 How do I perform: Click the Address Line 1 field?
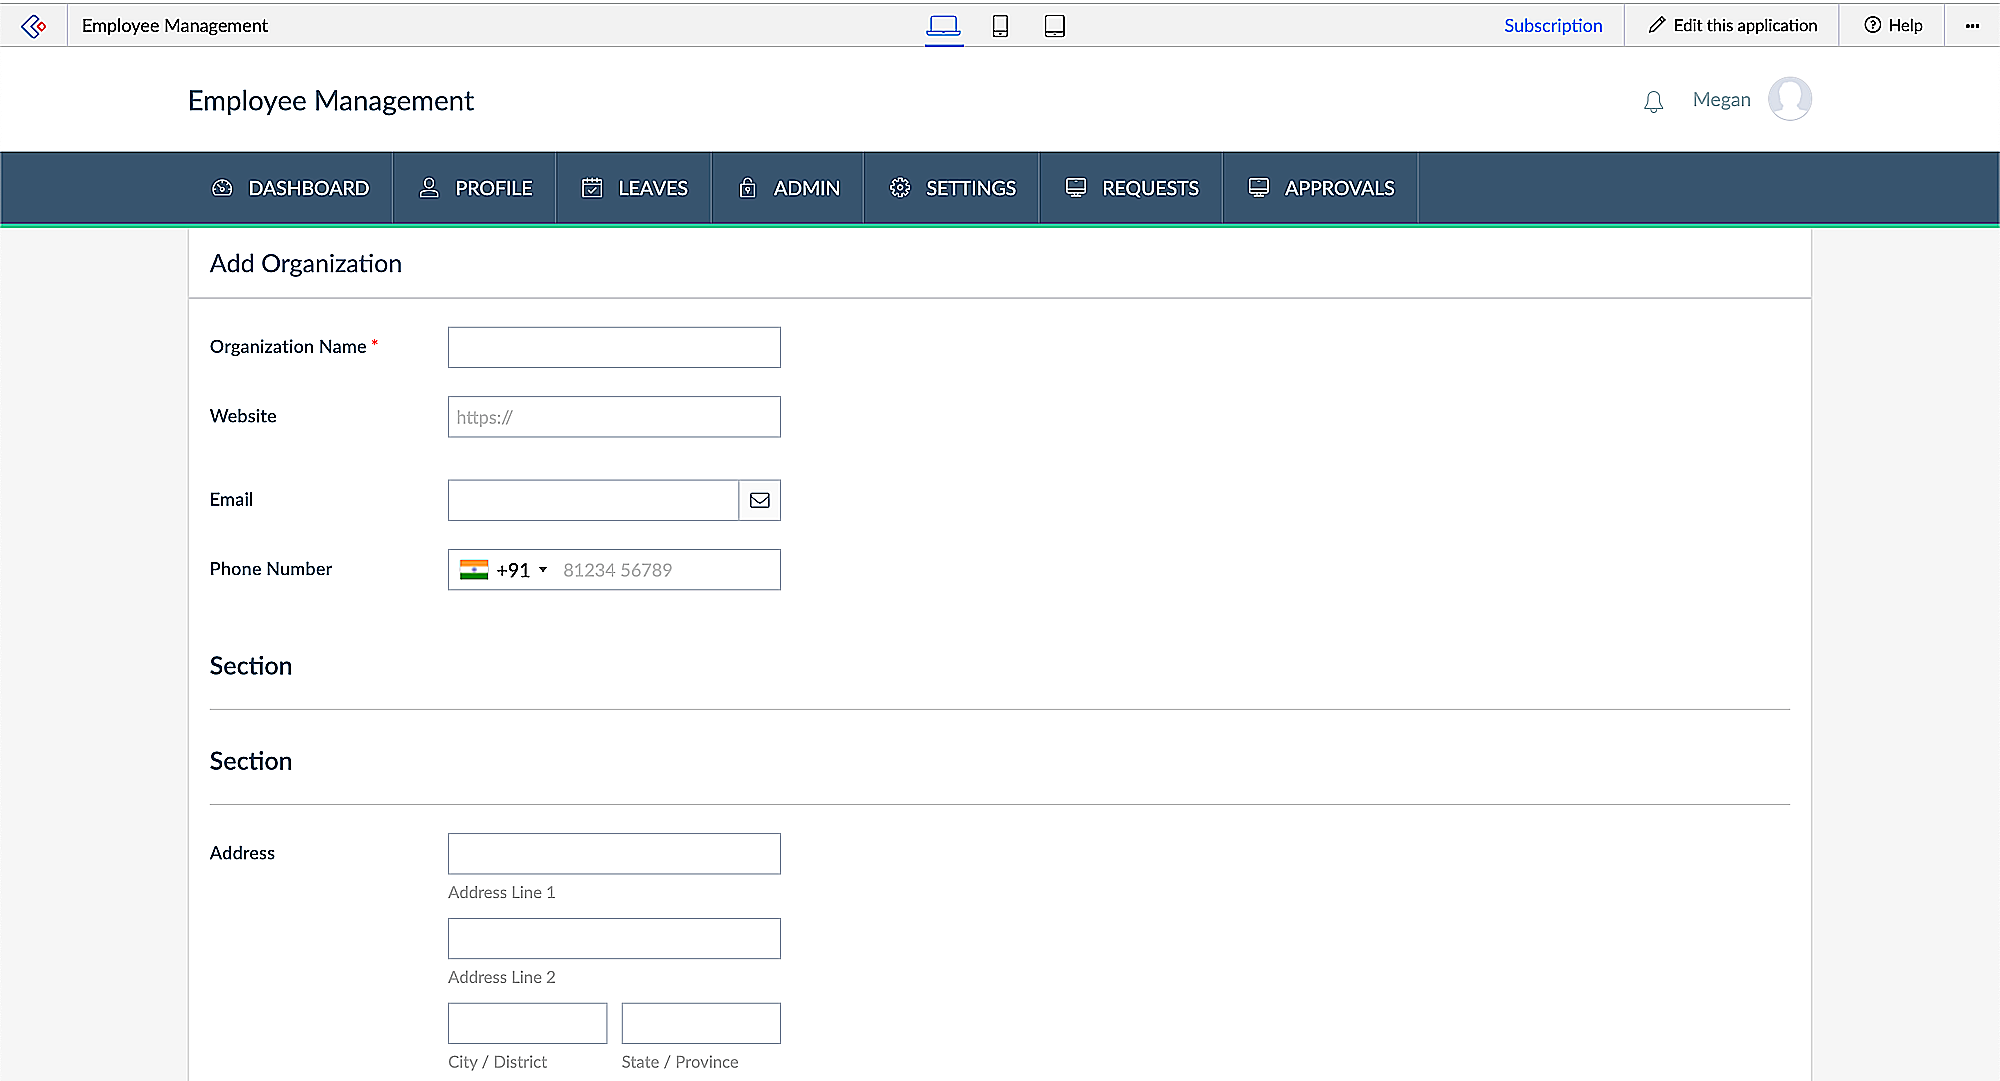614,854
